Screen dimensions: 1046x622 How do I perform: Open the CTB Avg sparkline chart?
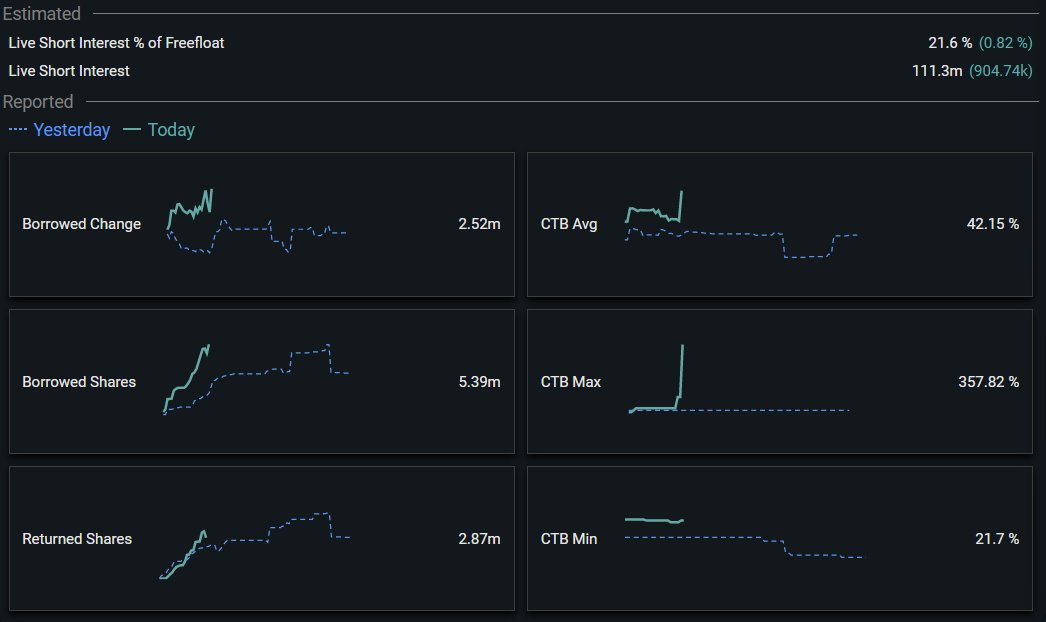[x=741, y=224]
